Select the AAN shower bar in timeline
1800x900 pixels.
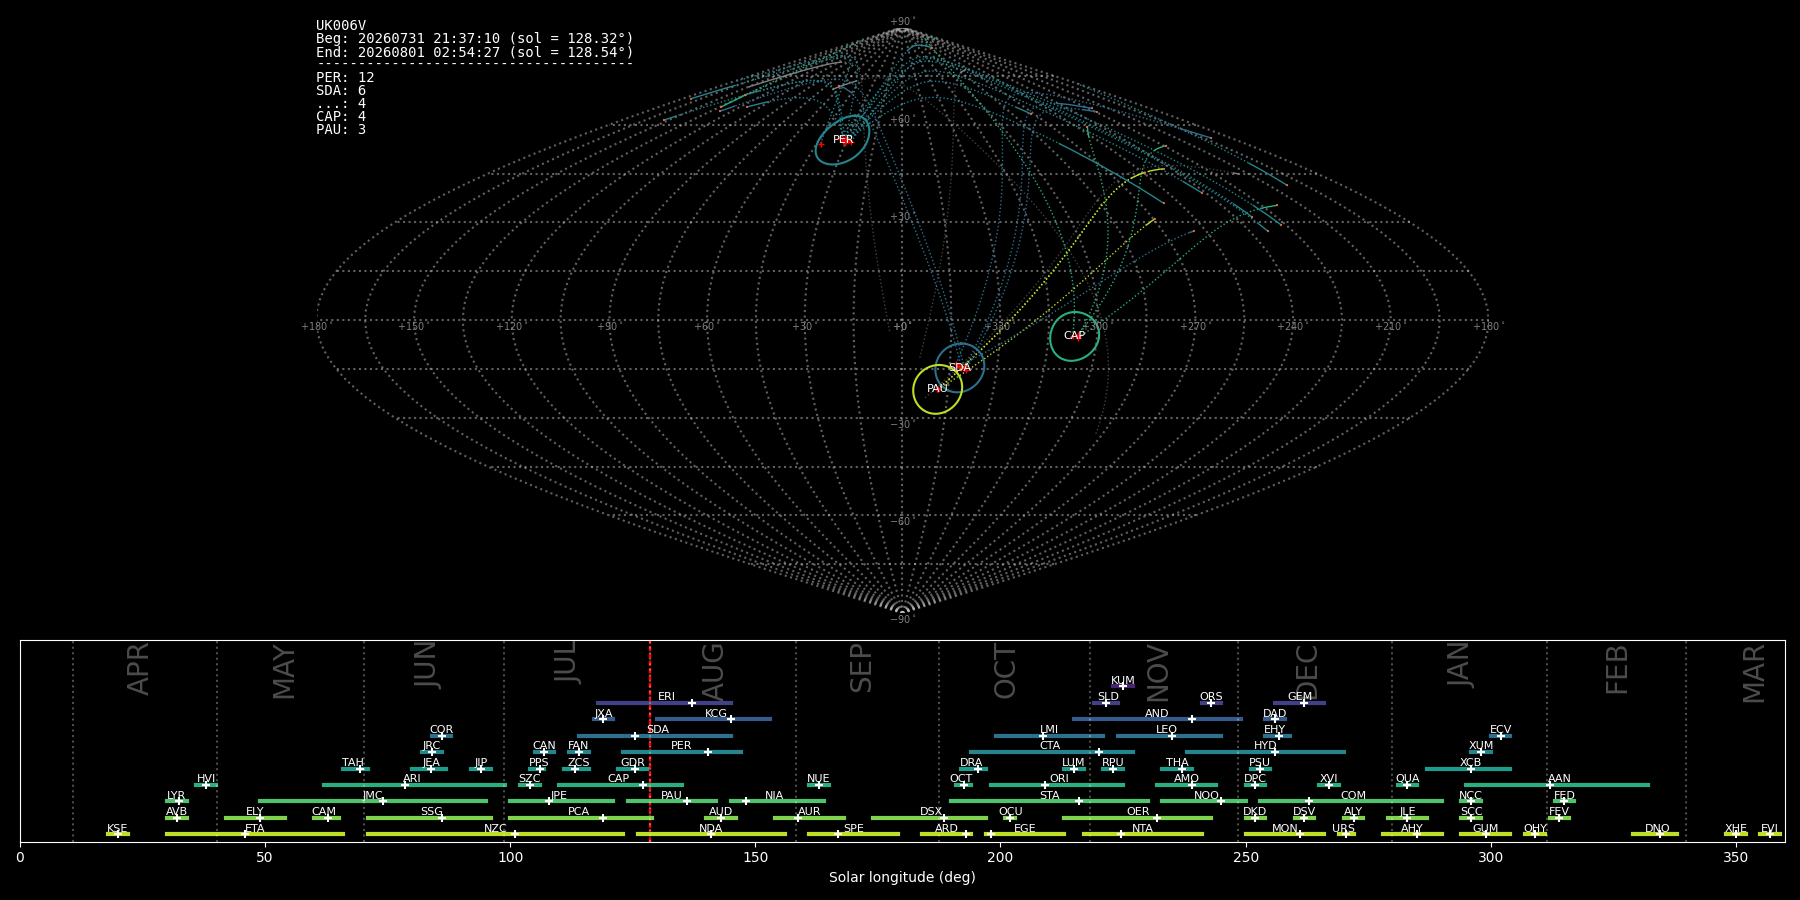pos(1557,785)
